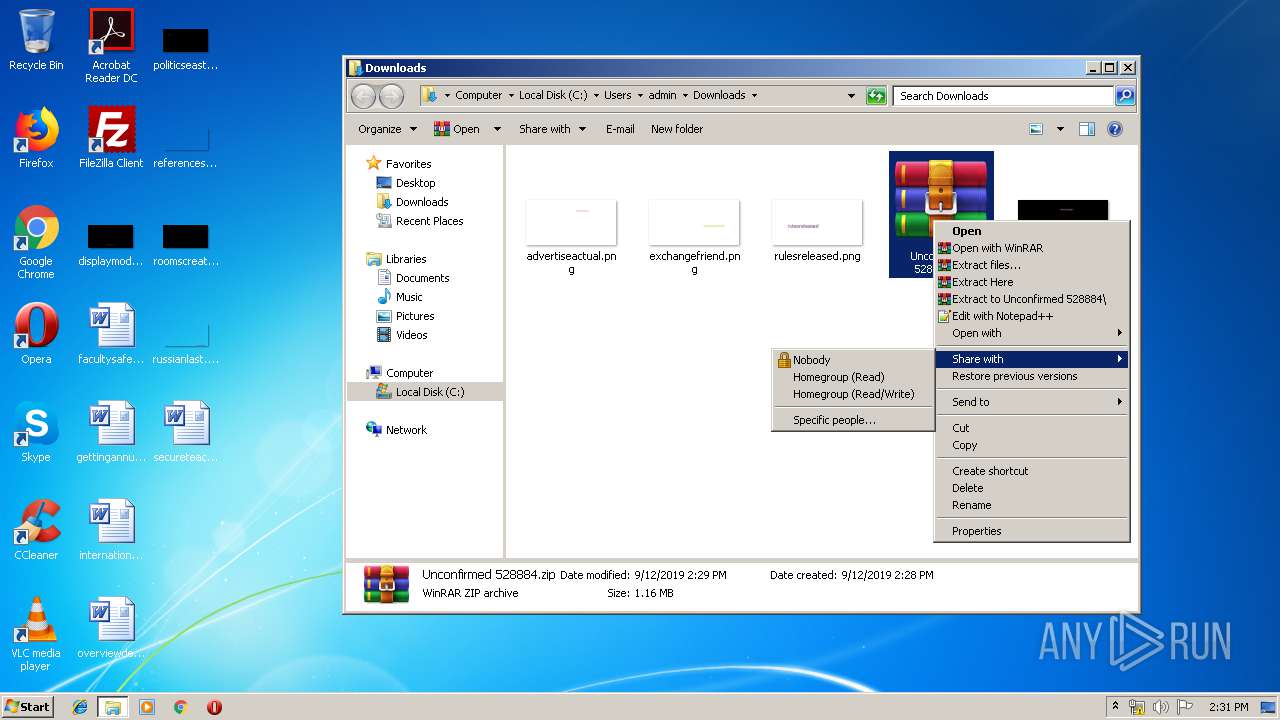Expand the Open button dropdown arrow
The image size is (1280, 720).
[x=495, y=129]
